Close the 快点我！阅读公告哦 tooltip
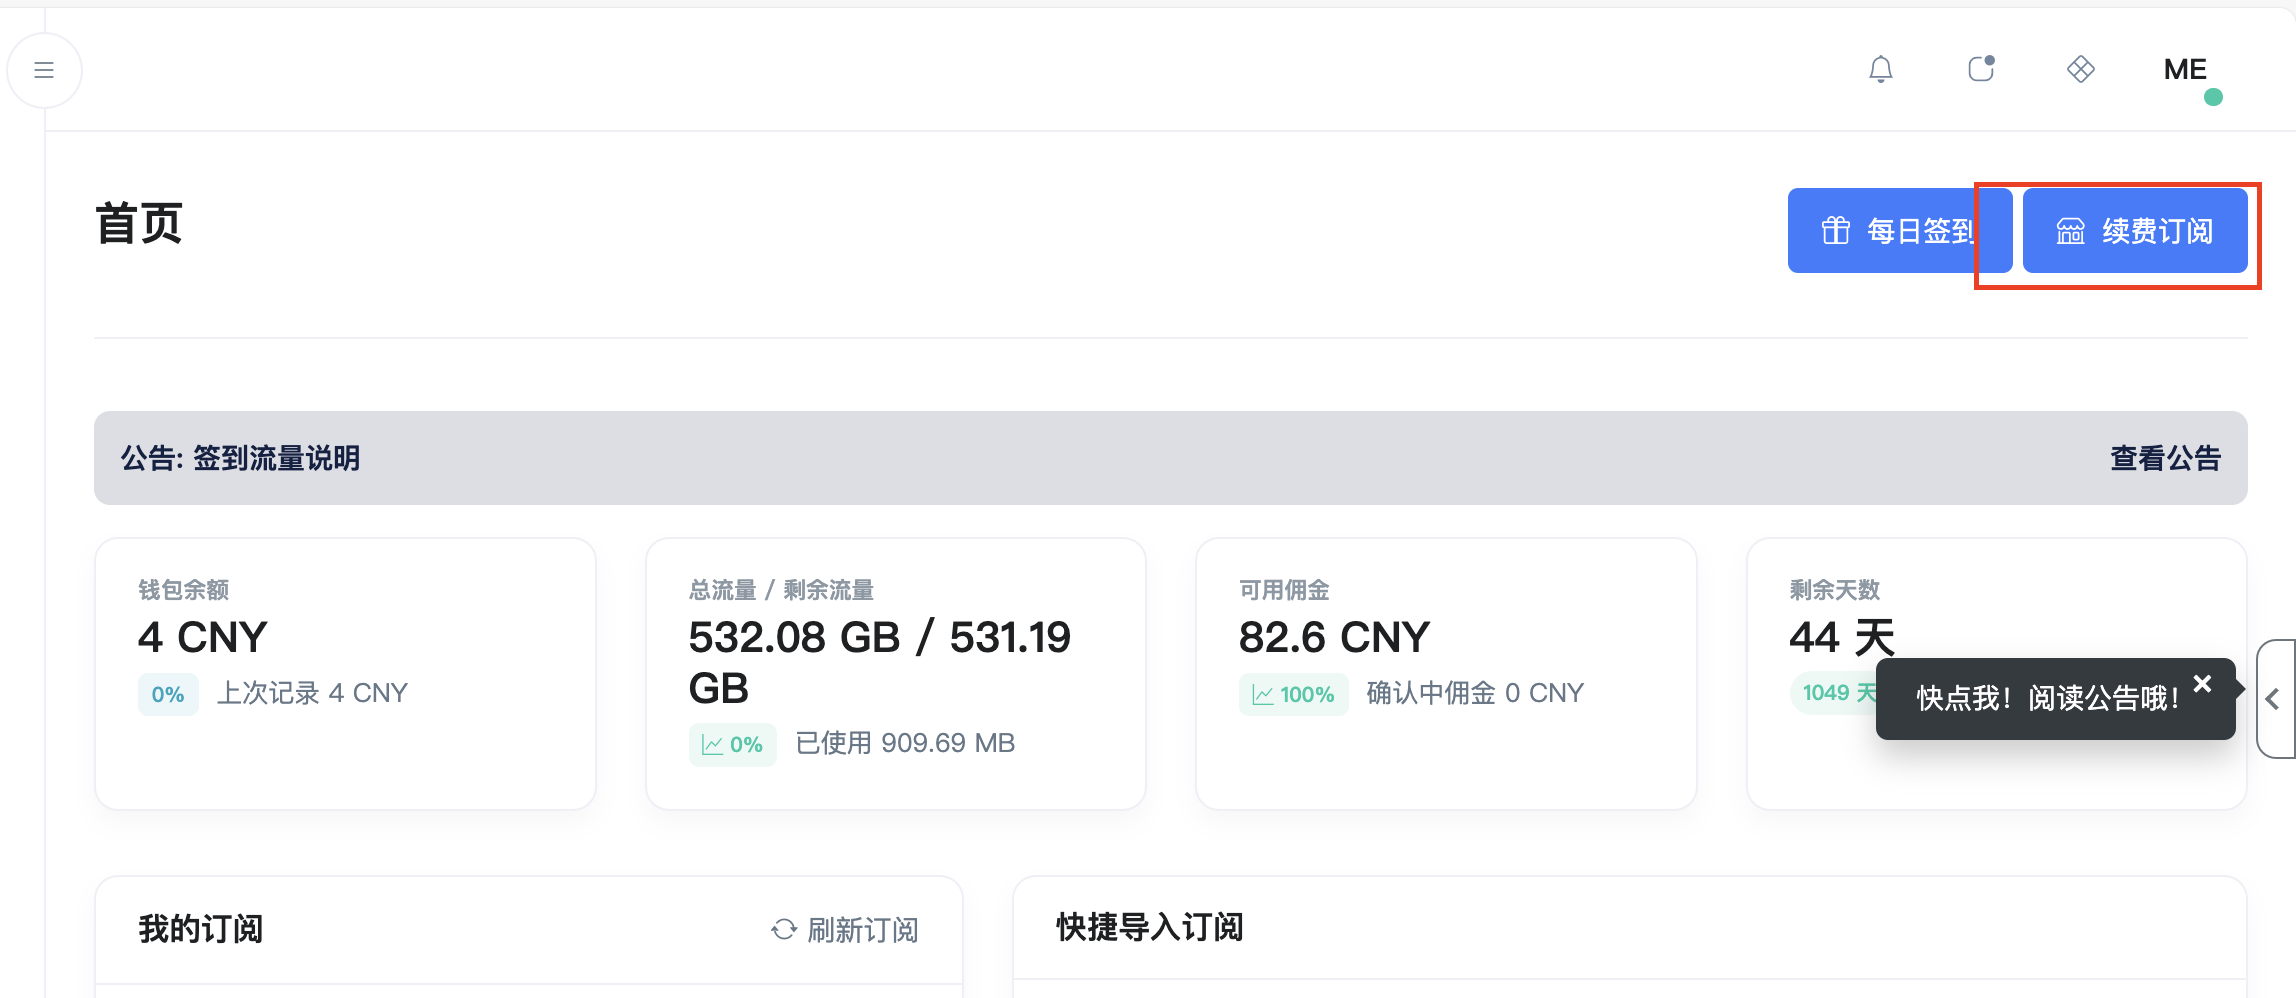 2202,684
